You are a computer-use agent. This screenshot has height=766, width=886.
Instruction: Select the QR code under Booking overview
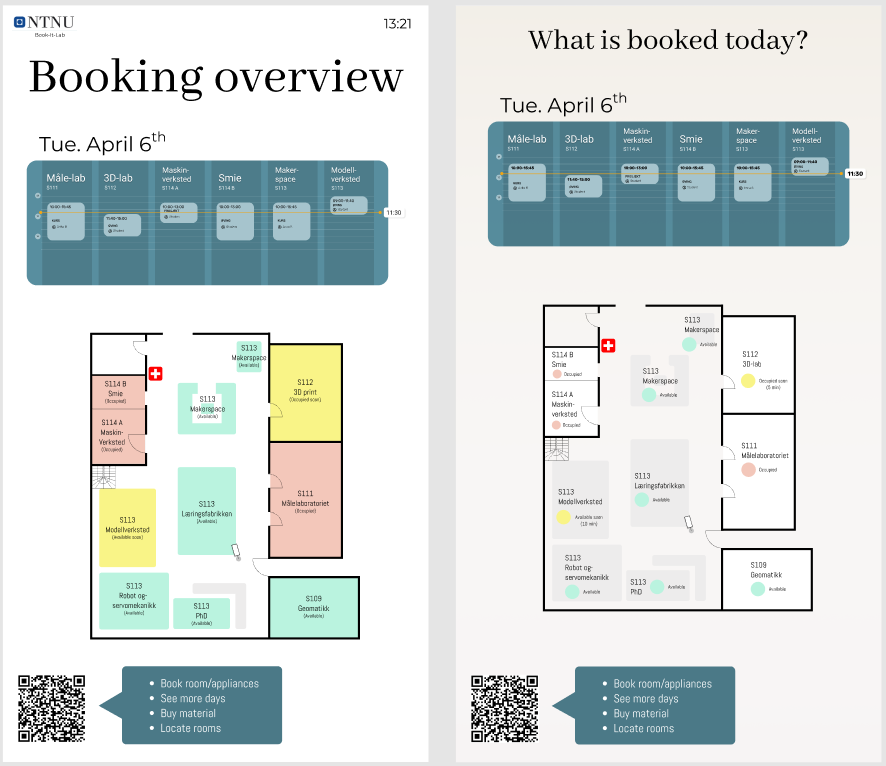(x=51, y=707)
